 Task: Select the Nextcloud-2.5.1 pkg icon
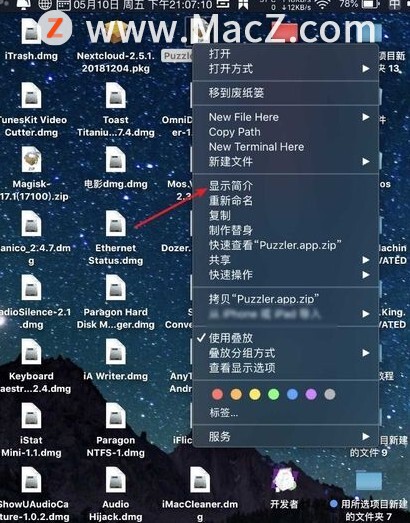coord(115,31)
